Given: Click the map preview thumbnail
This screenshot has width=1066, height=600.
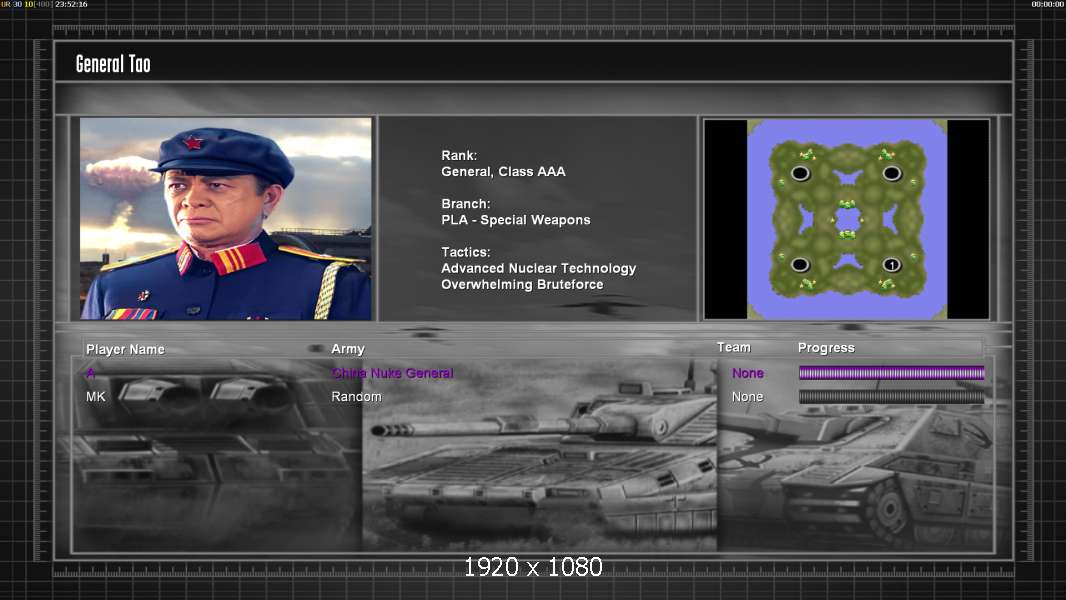Looking at the screenshot, I should pyautogui.click(x=846, y=219).
